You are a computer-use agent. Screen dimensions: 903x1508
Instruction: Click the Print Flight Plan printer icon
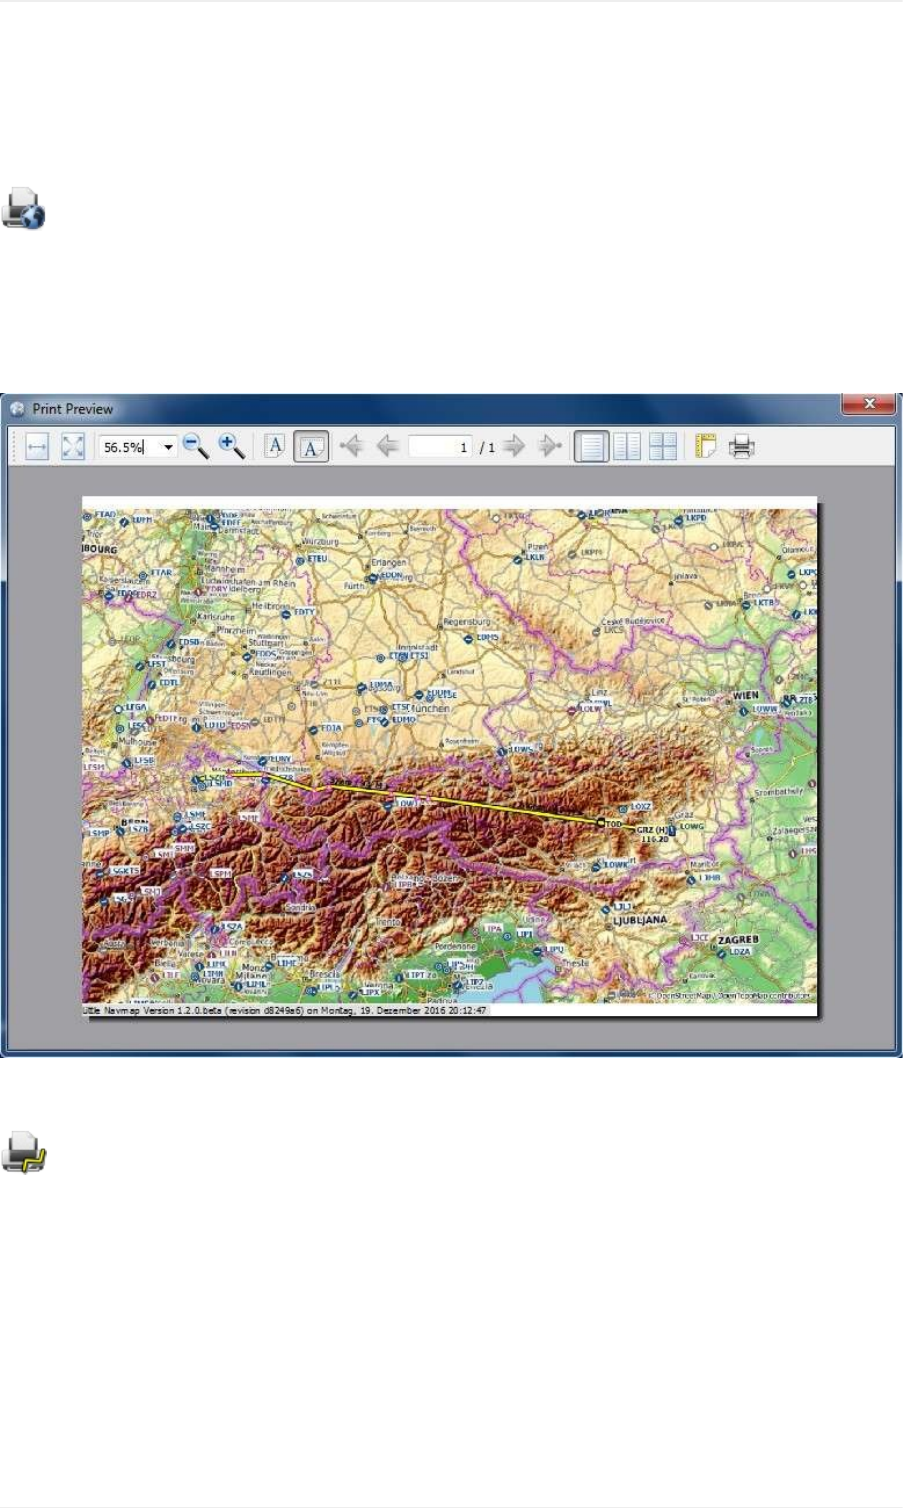[25, 1153]
